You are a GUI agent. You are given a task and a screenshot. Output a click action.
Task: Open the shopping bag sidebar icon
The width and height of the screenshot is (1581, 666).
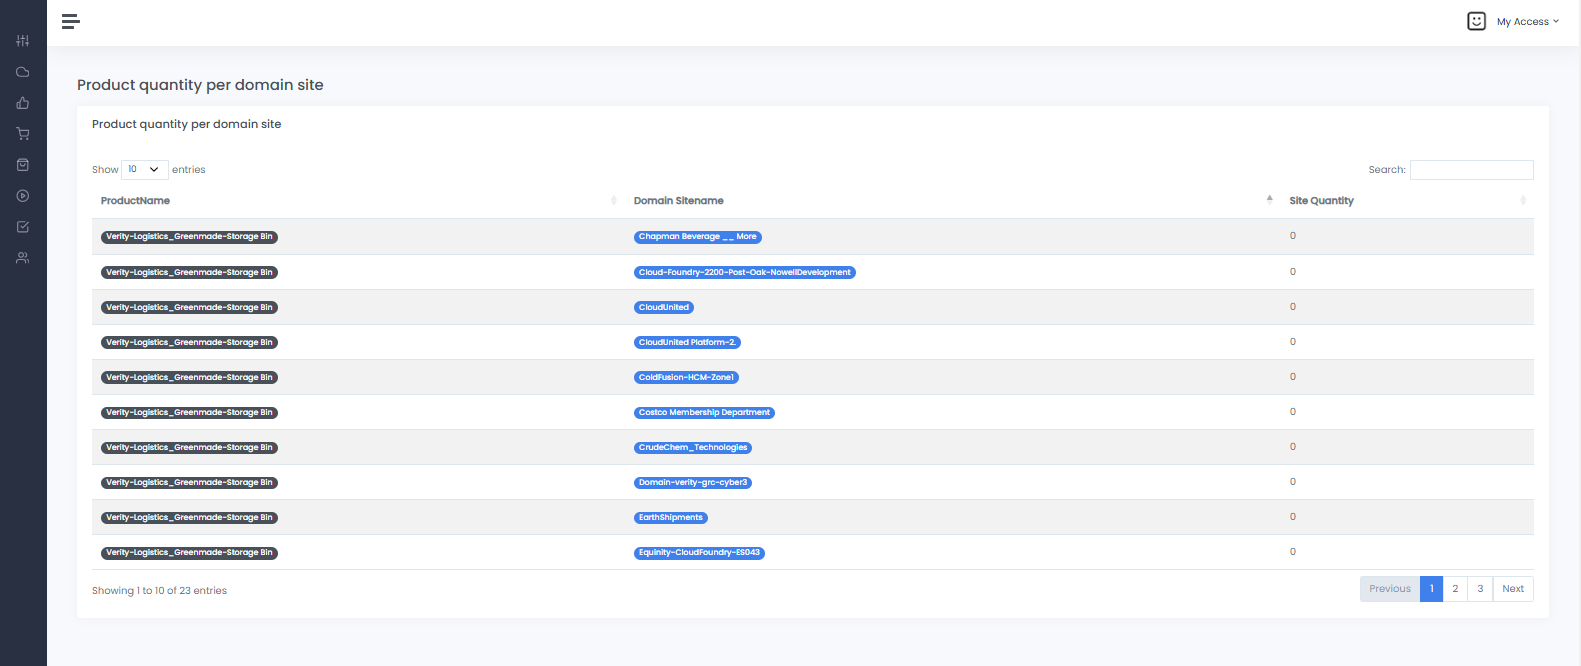pyautogui.click(x=23, y=165)
